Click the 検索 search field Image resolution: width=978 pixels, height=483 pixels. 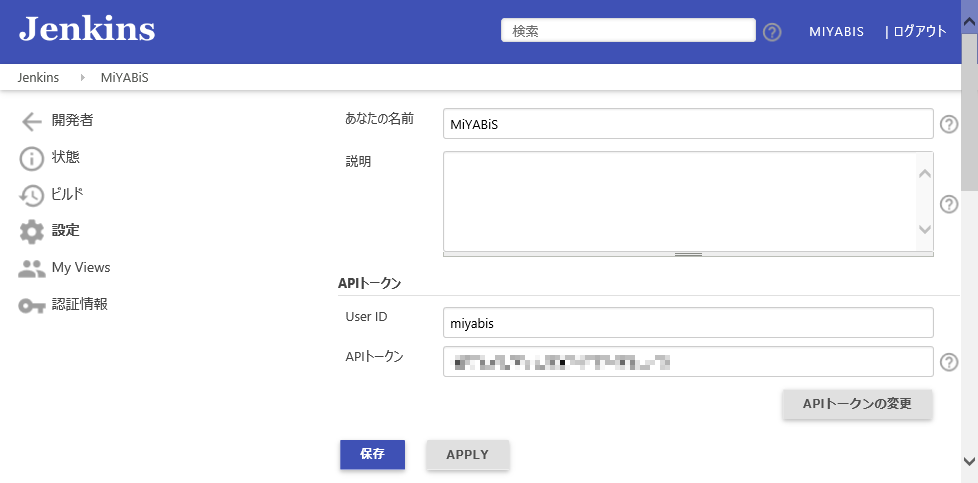[627, 31]
